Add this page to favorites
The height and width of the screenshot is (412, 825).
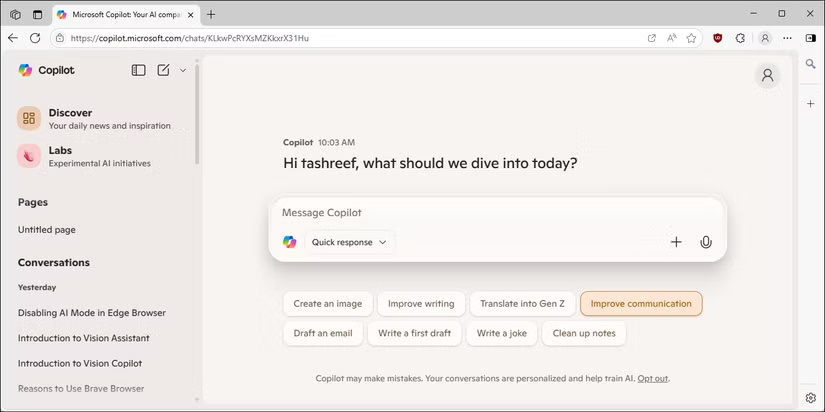pyautogui.click(x=691, y=38)
